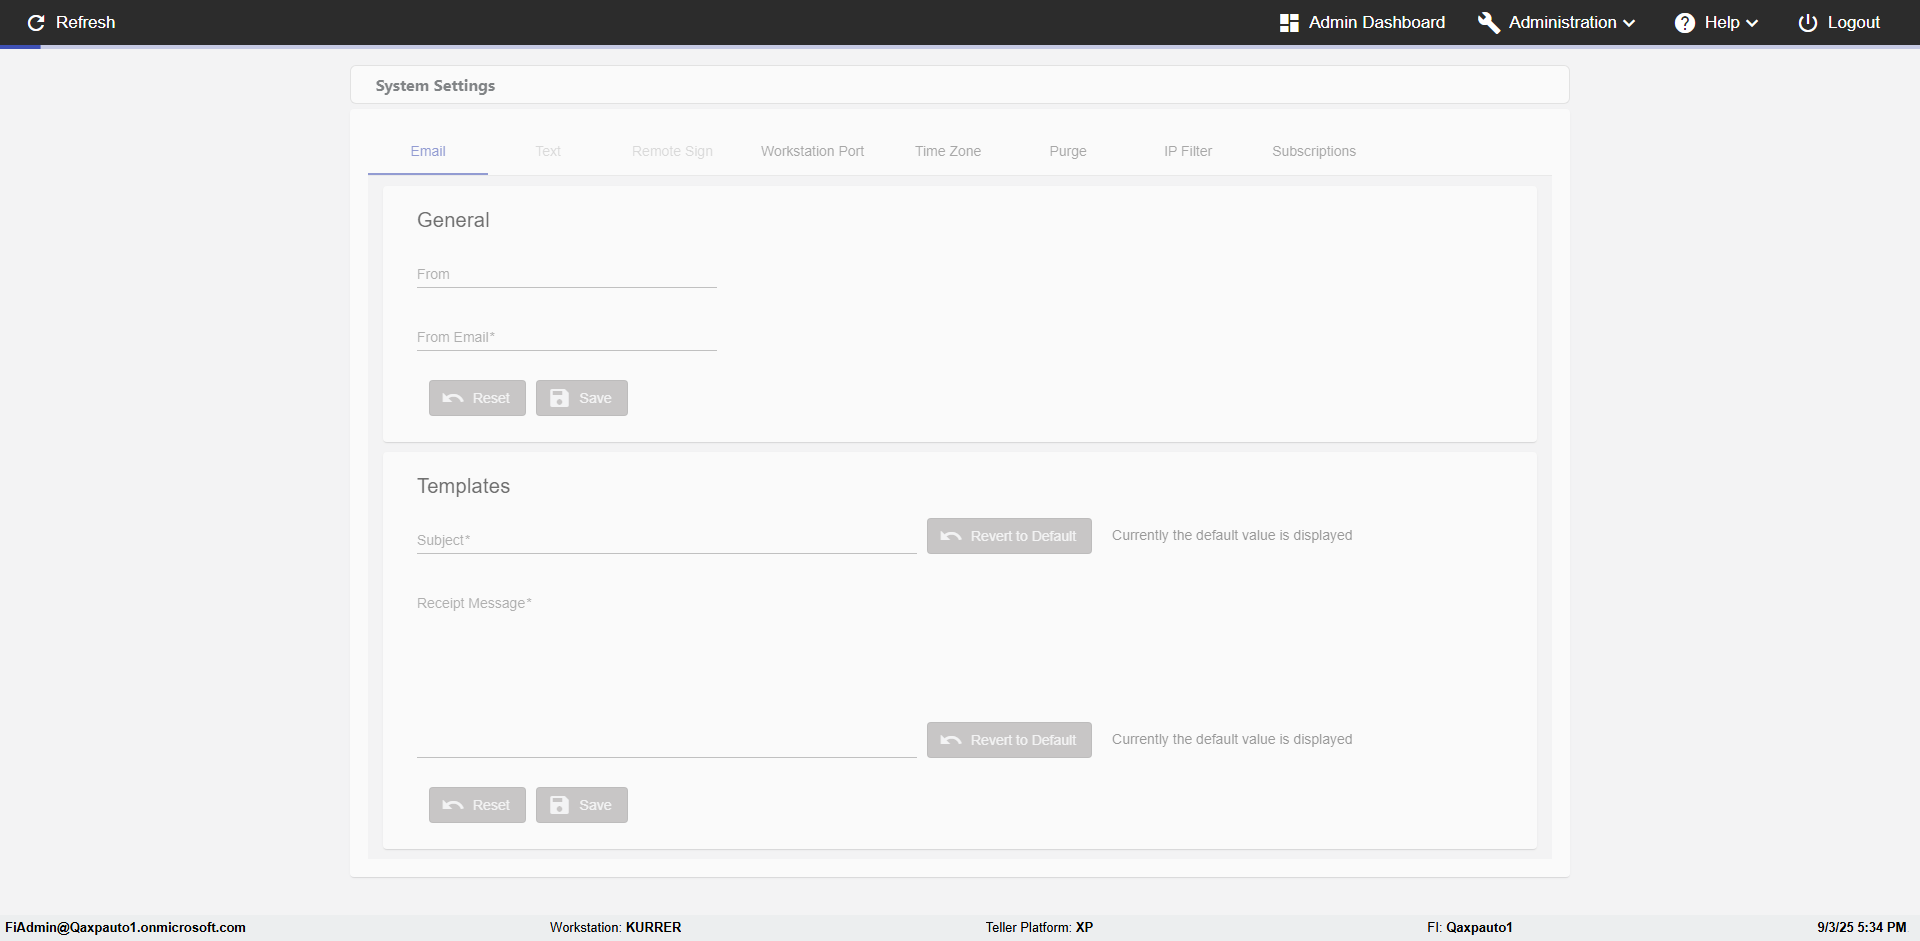Click the 9/3/25 5:34 PM timestamp
This screenshot has height=941, width=1920.
pyautogui.click(x=1862, y=928)
